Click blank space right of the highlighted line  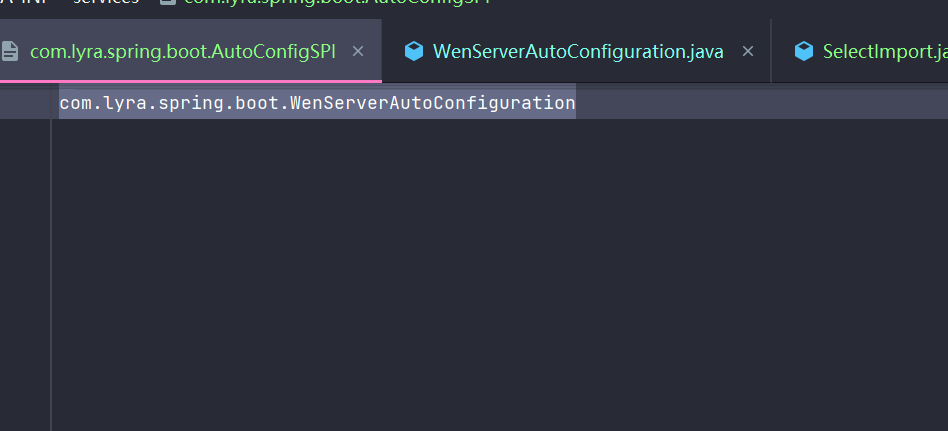click(x=760, y=103)
